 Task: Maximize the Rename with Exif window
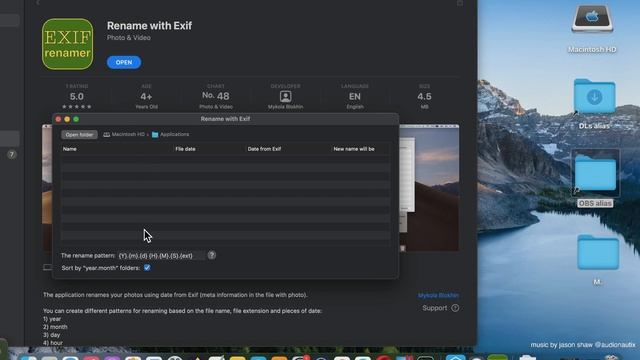pyautogui.click(x=76, y=119)
